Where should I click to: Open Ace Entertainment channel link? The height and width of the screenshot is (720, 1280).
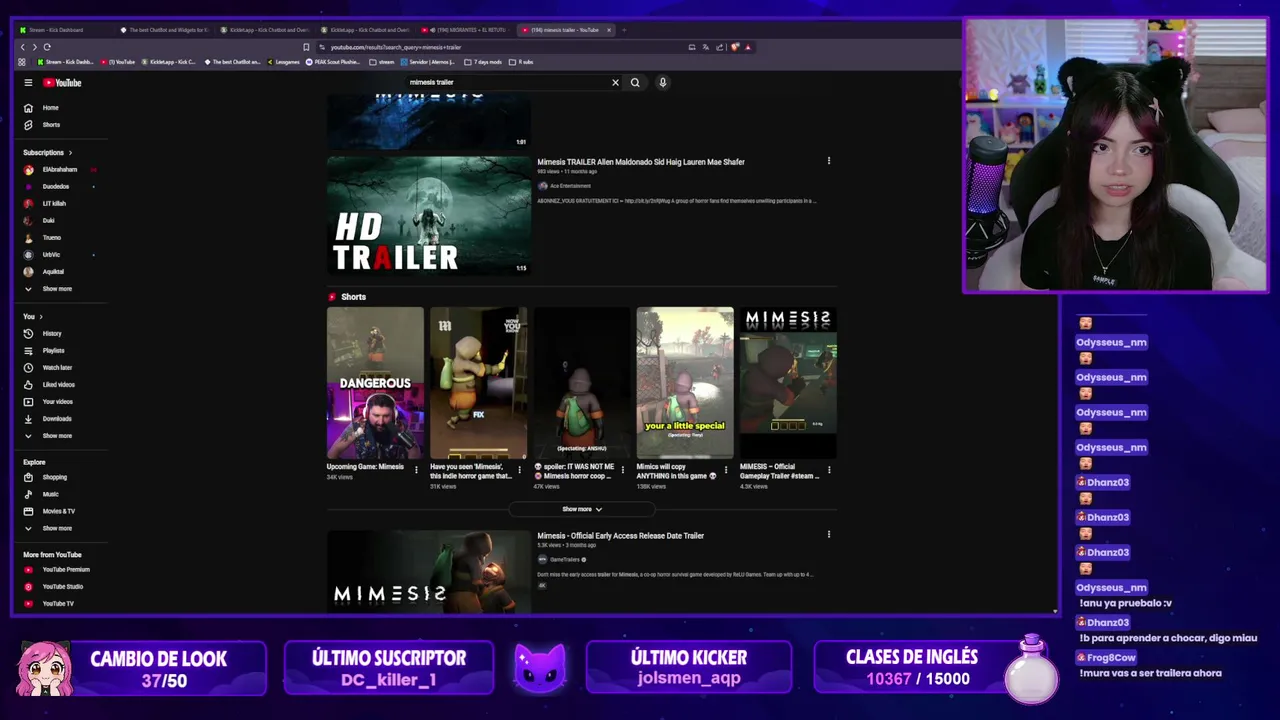point(570,186)
